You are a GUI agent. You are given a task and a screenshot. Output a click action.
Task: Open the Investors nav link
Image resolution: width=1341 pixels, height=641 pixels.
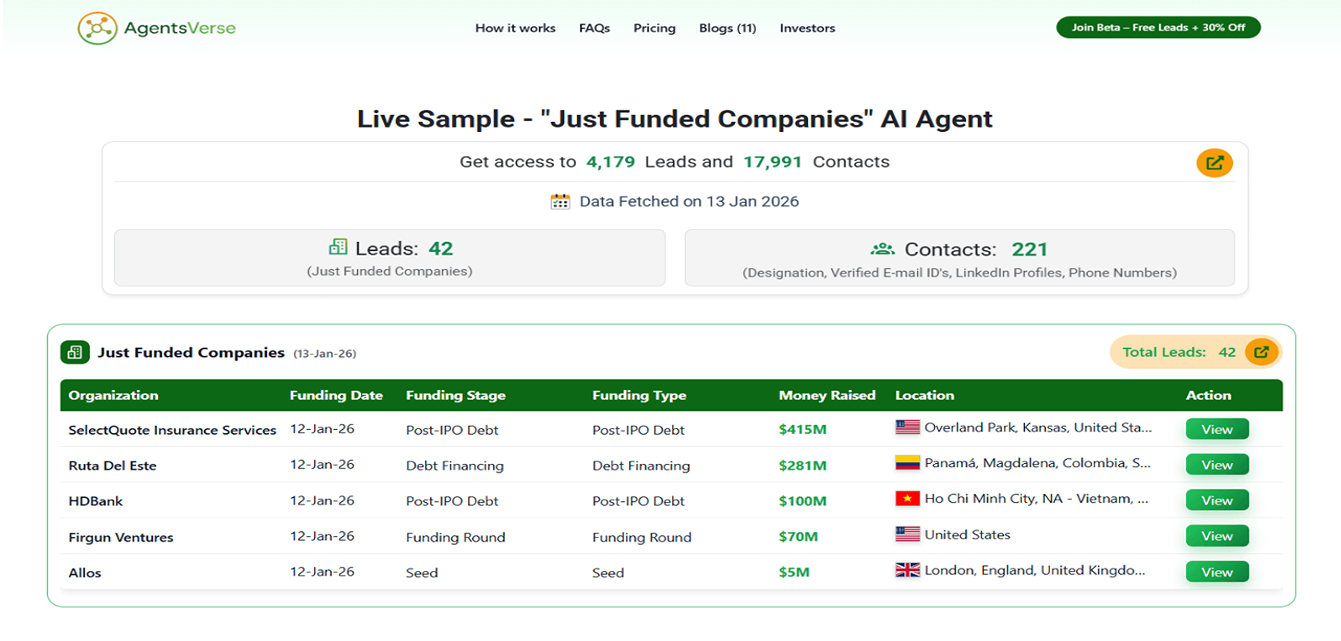coord(807,28)
